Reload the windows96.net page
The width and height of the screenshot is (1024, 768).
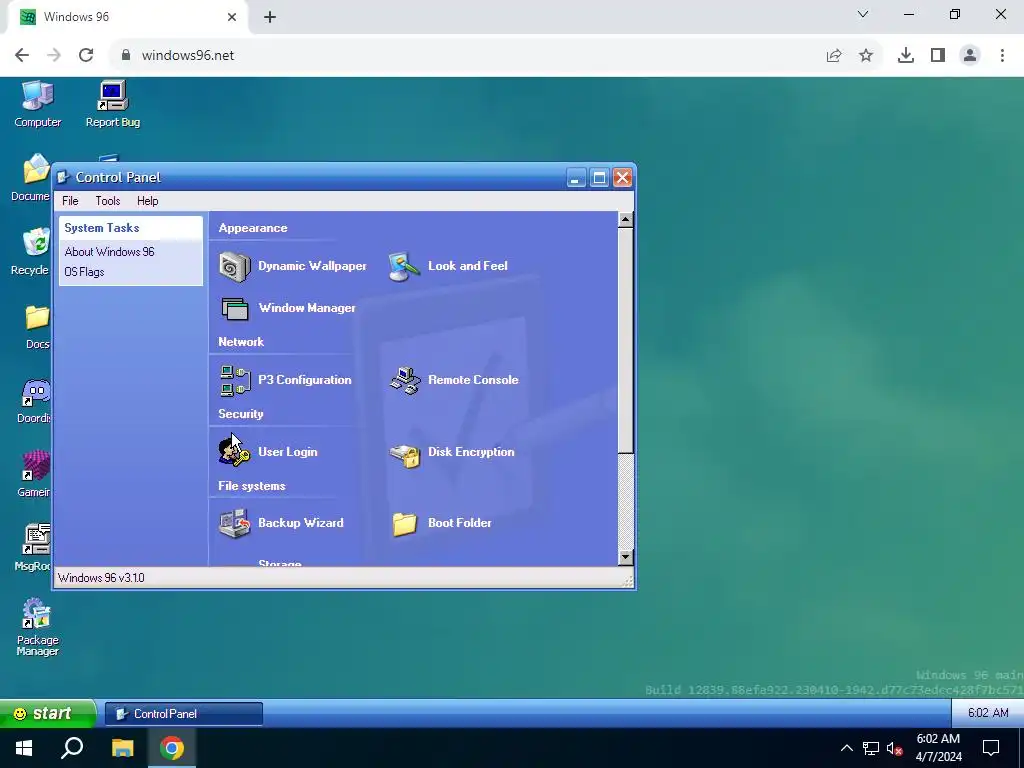(86, 56)
